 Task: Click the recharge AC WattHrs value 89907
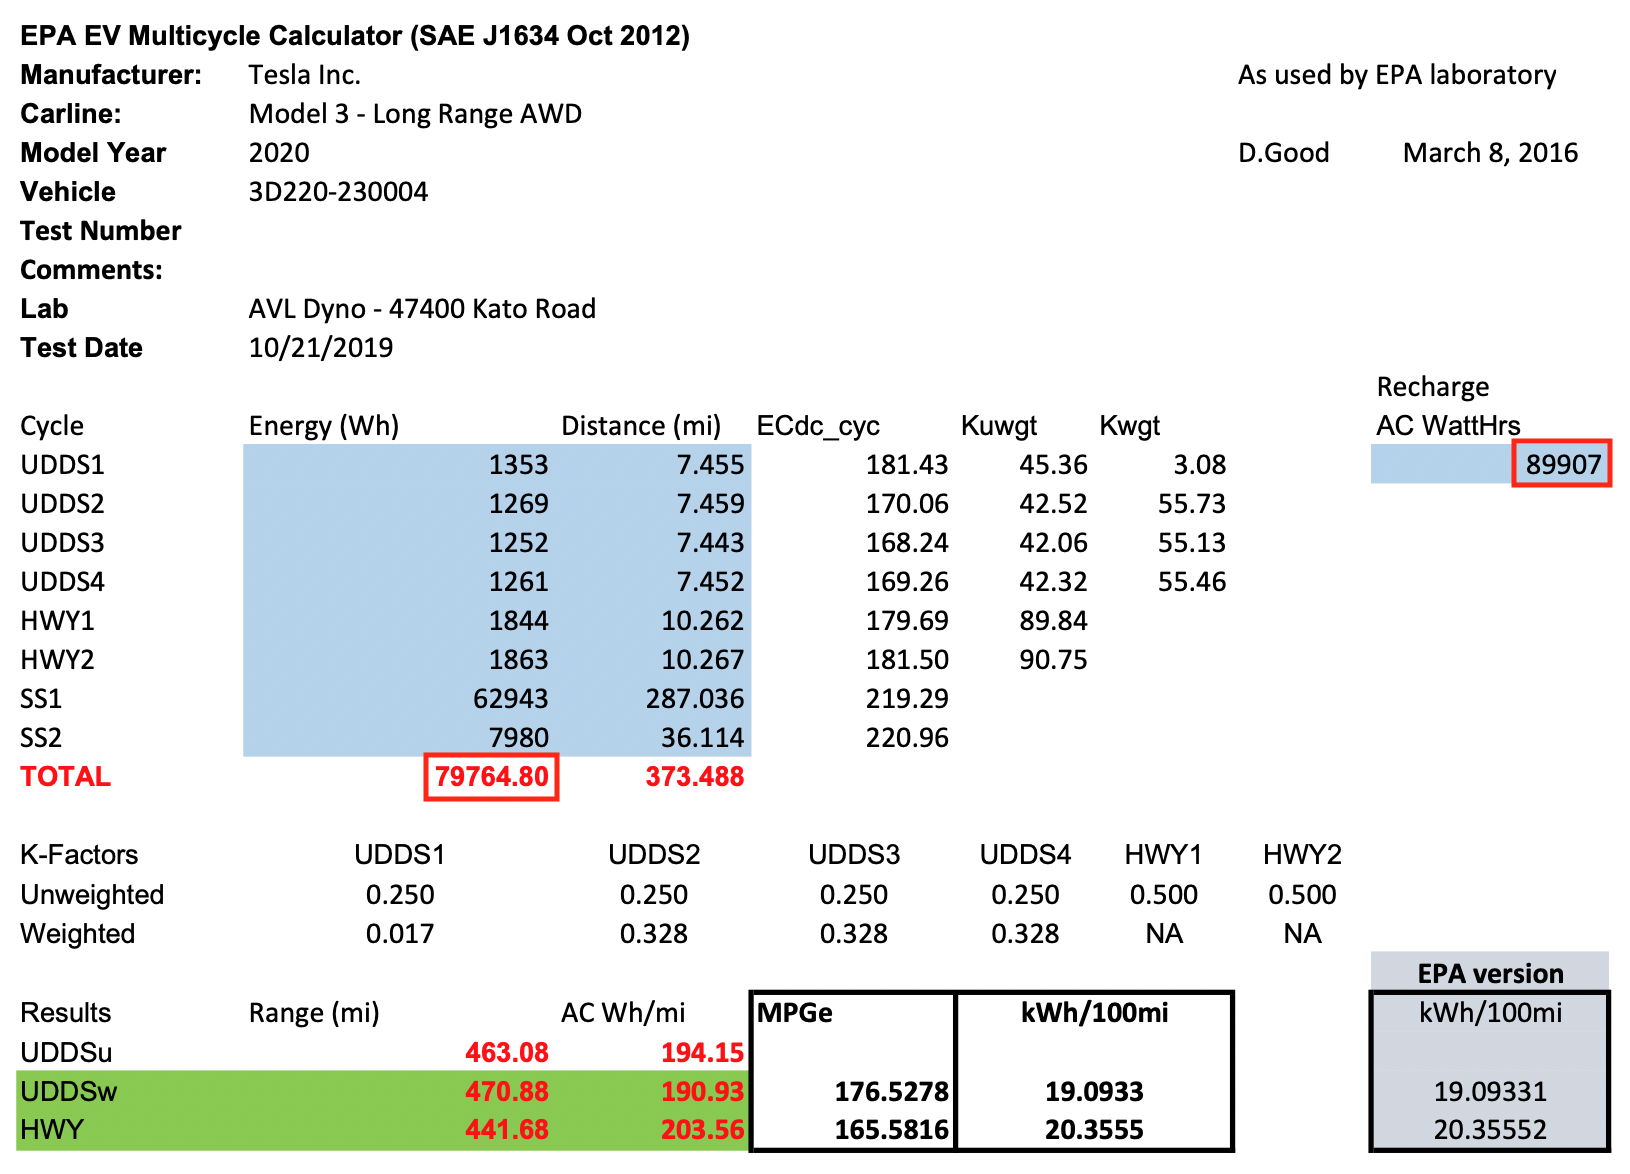1562,465
